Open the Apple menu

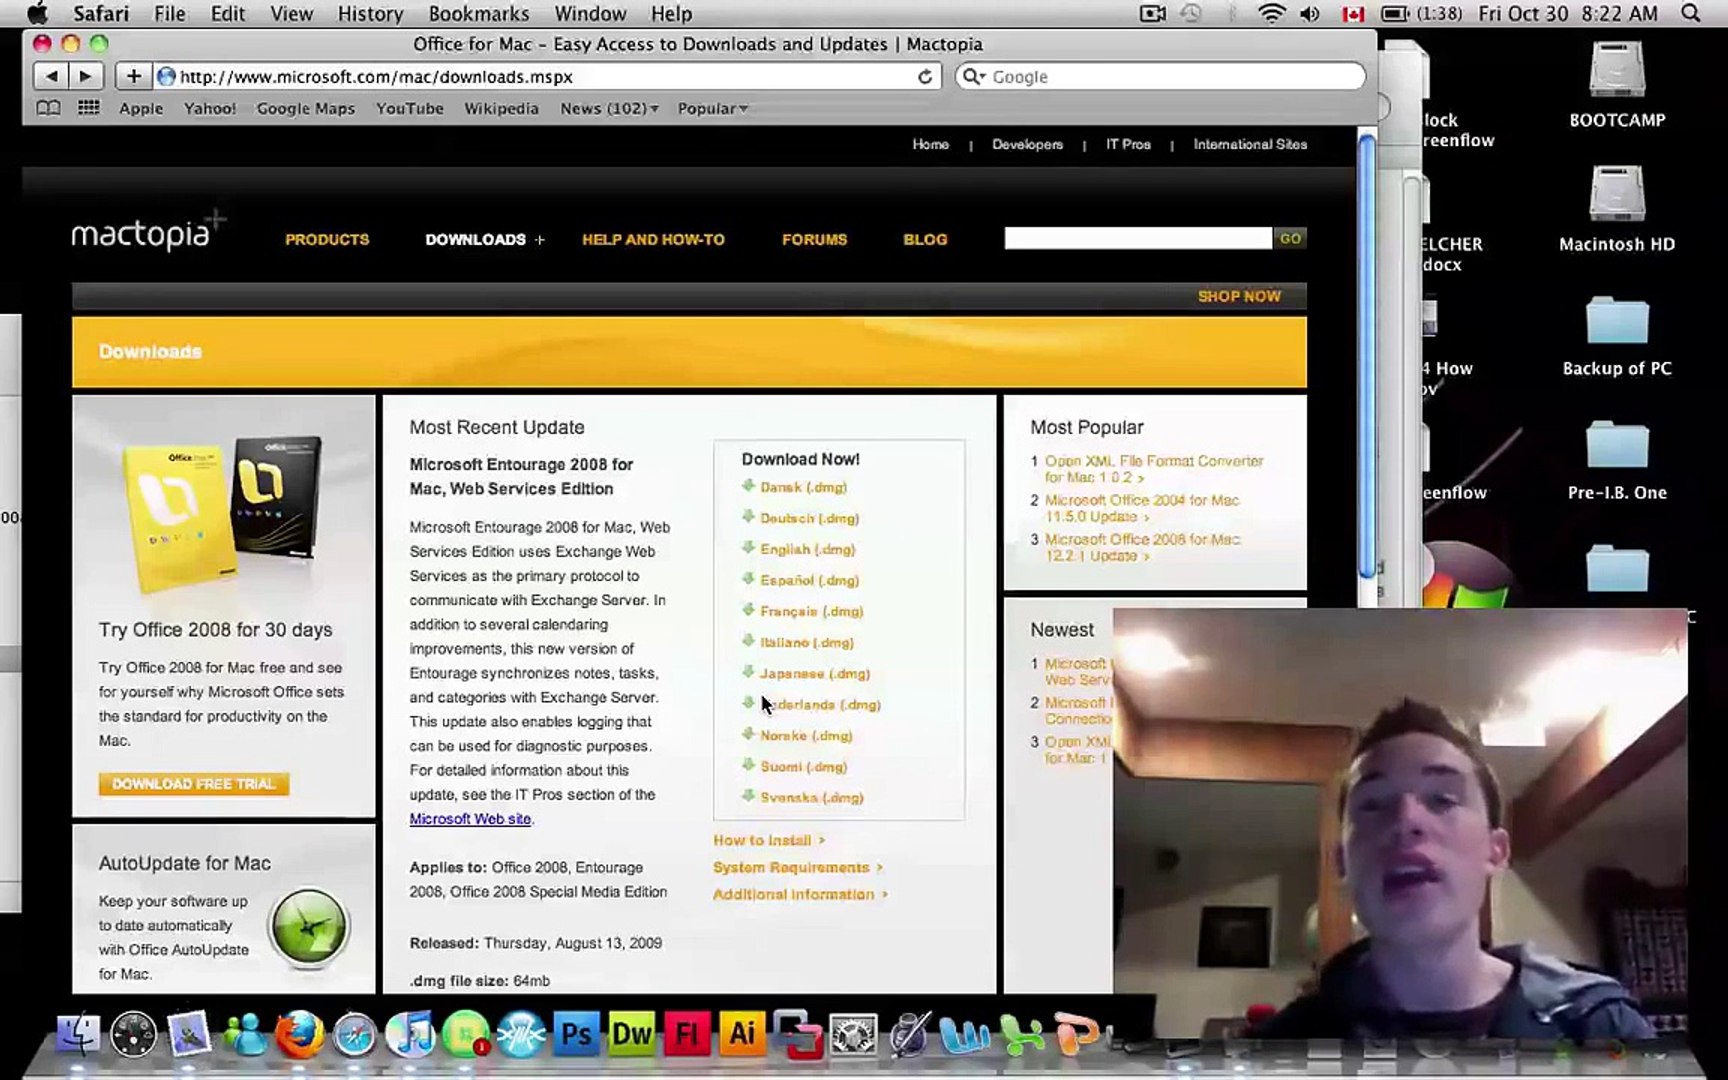click(38, 14)
